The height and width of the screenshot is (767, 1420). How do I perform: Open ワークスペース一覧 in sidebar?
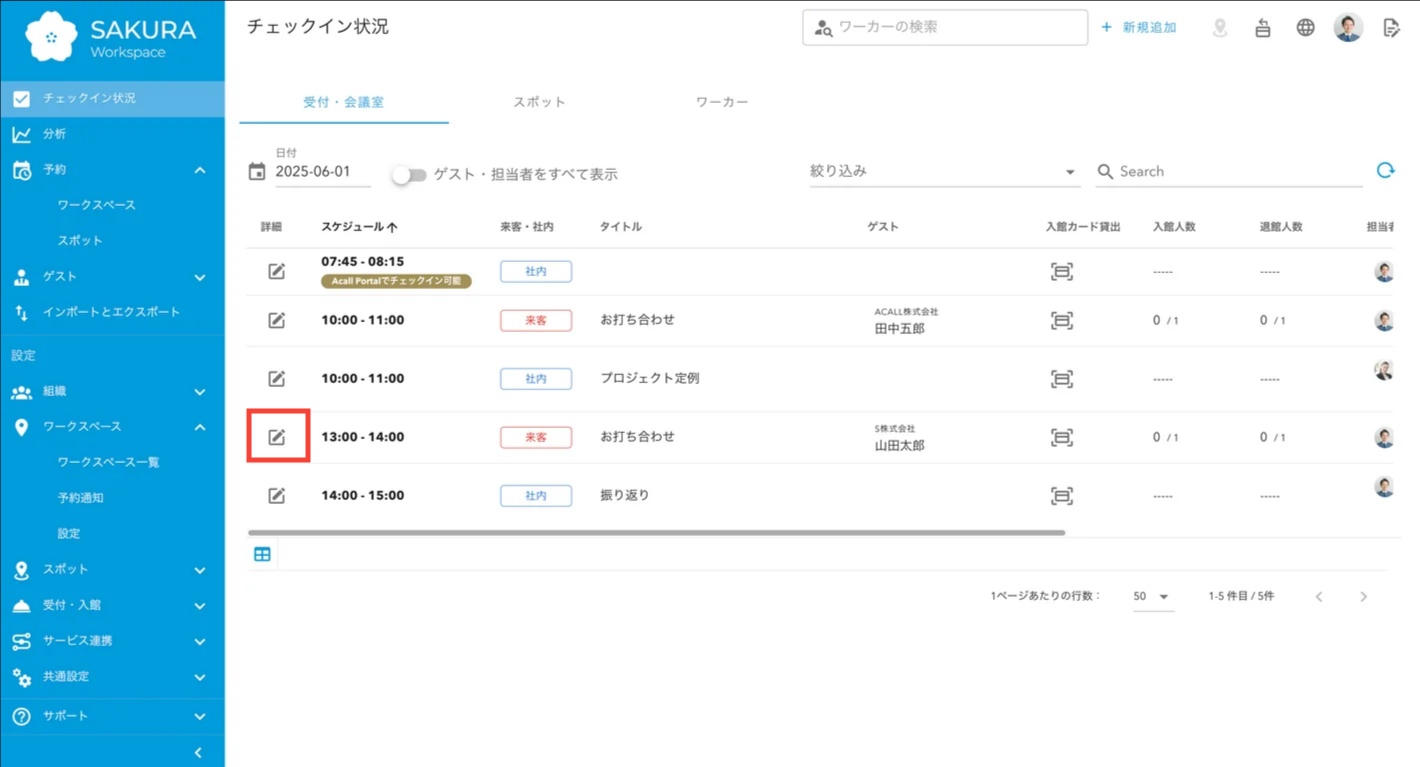108,462
